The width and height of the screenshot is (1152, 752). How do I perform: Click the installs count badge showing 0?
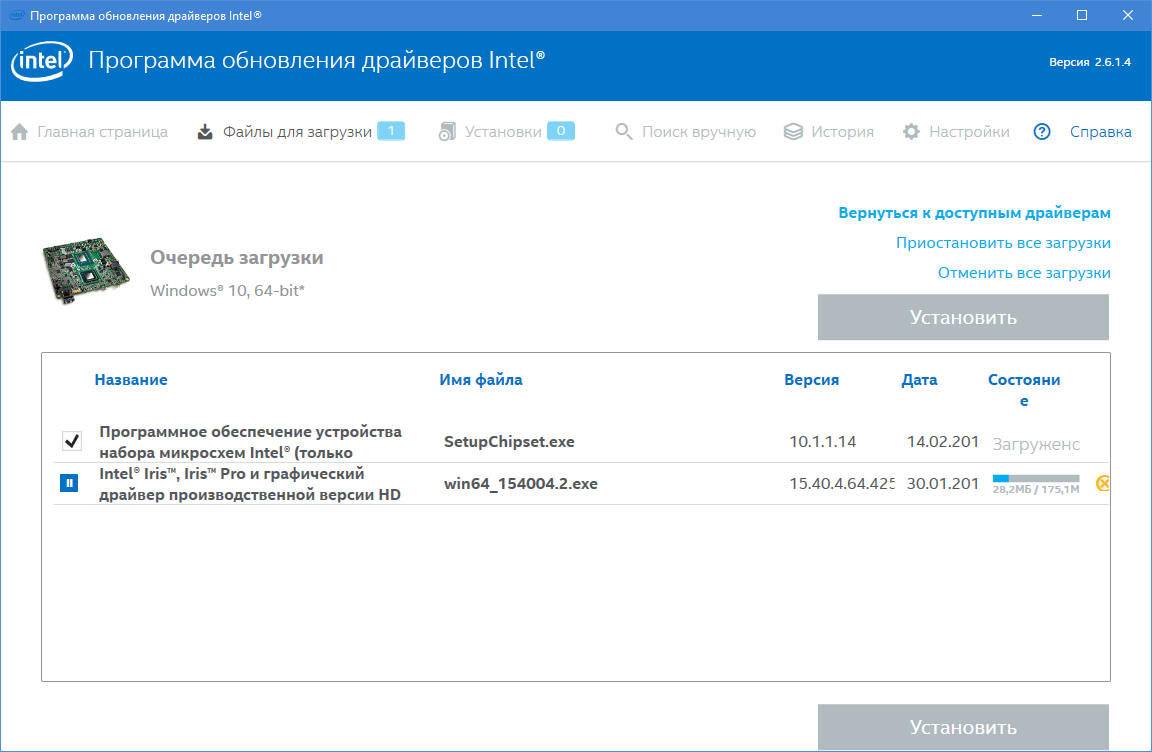tap(561, 131)
